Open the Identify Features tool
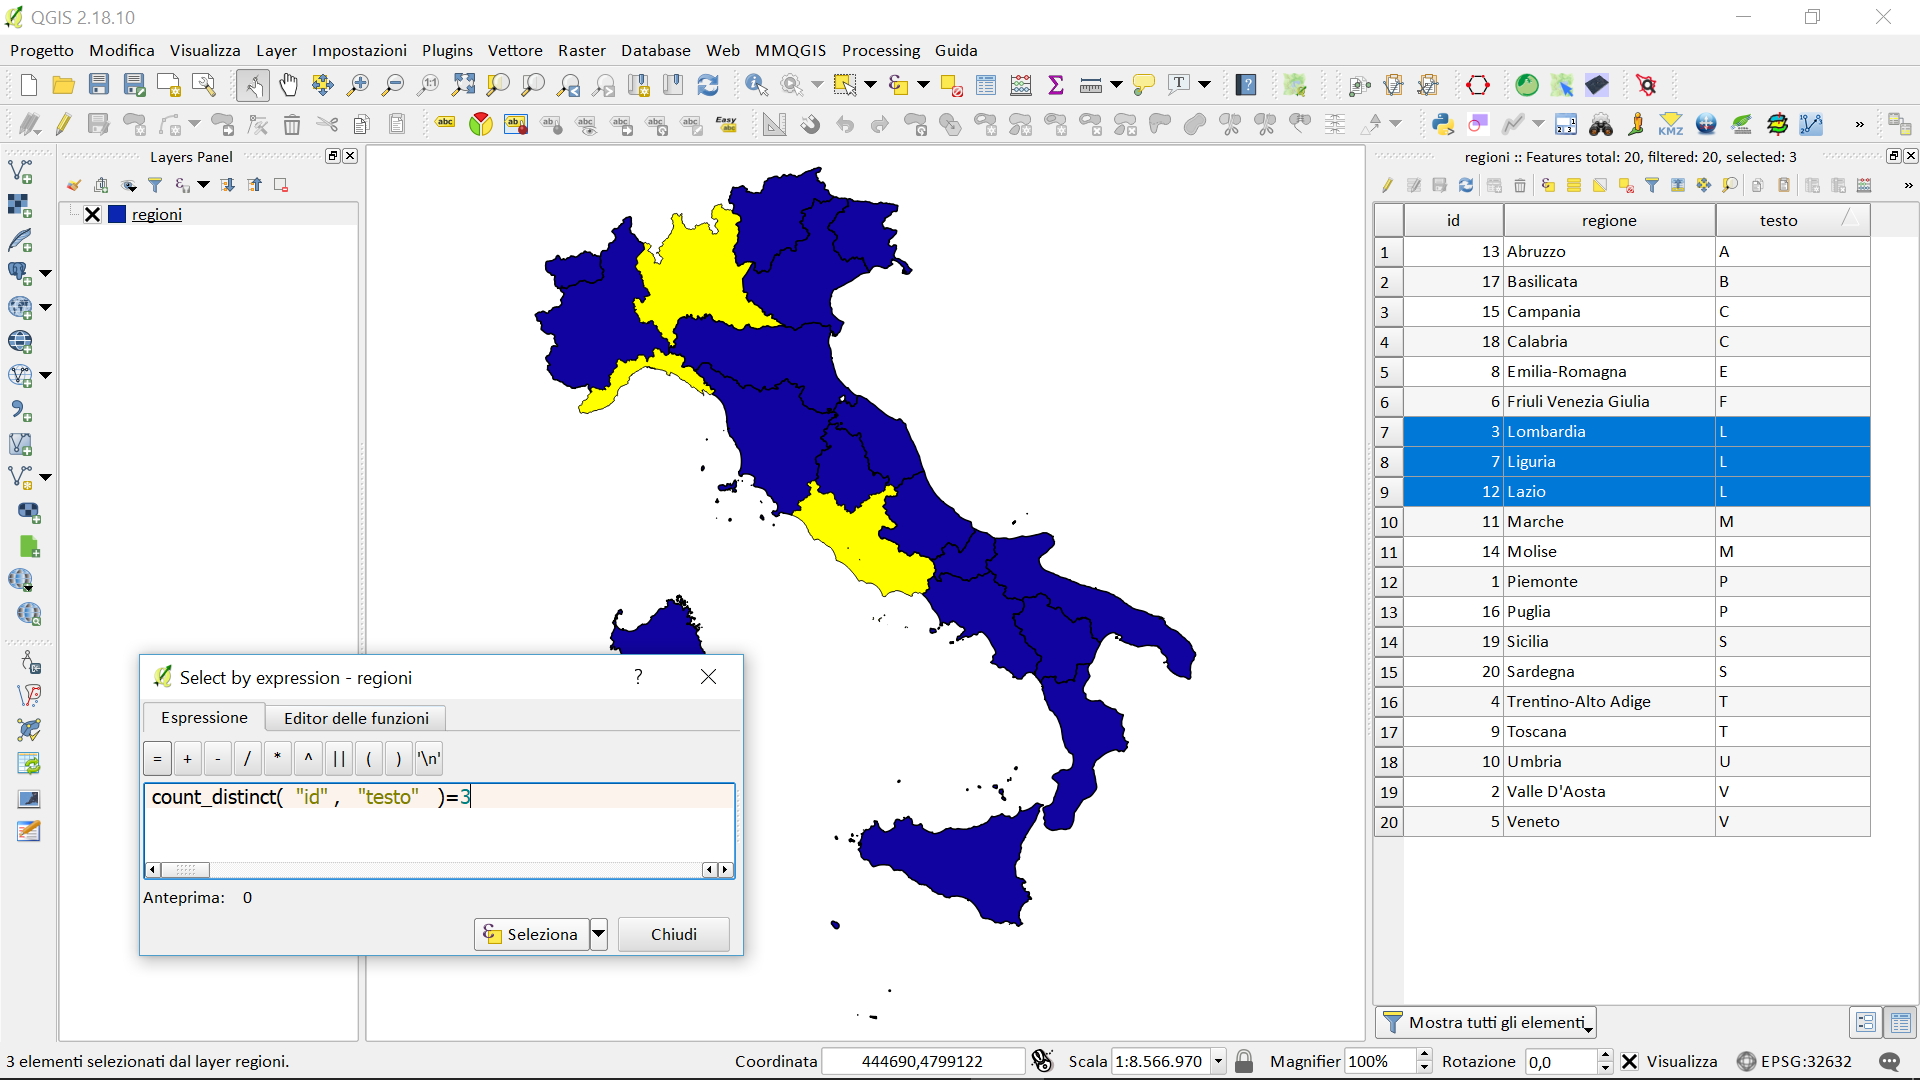Viewport: 1920px width, 1080px height. pos(756,86)
